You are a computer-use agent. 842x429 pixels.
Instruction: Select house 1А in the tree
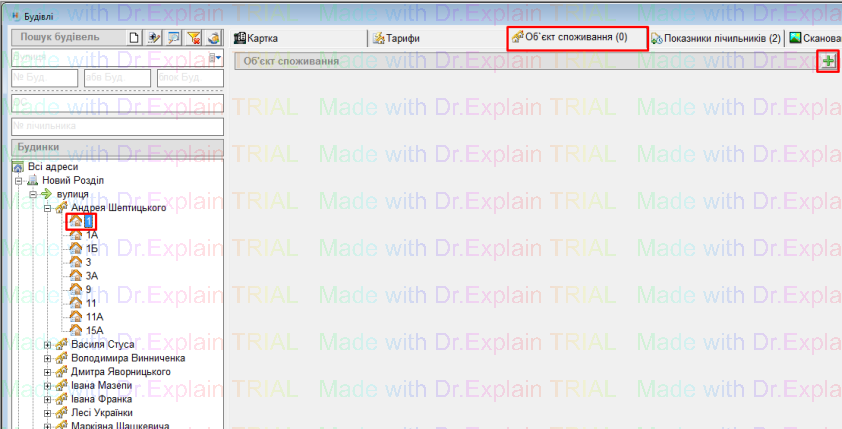[x=91, y=235]
